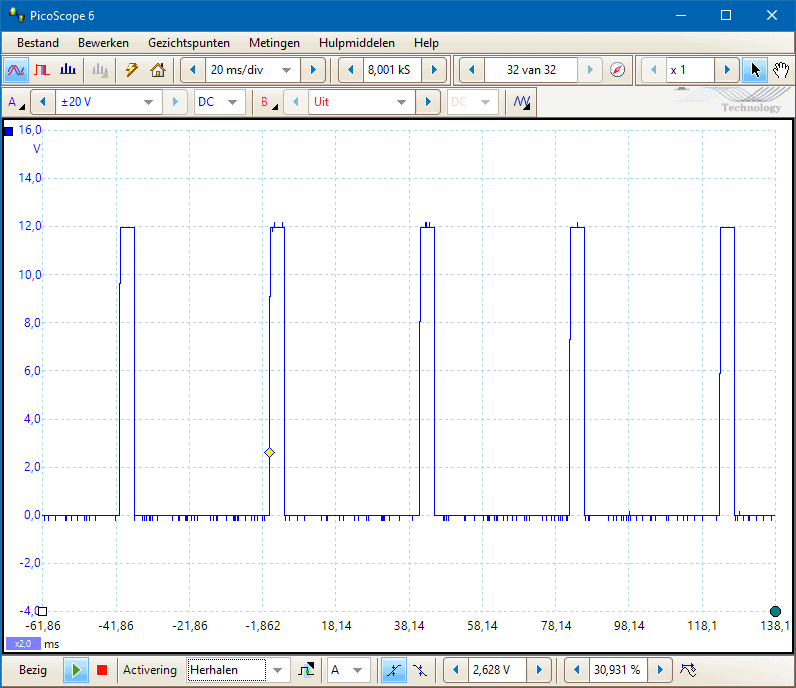Open the Hulpmiddelen menu

(x=356, y=43)
